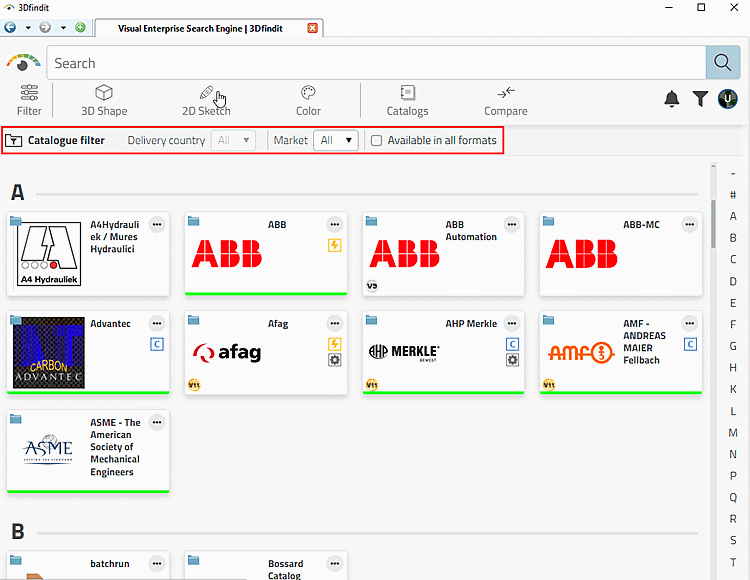Open more options for A4Hydrauliek card
This screenshot has width=750, height=580.
tap(157, 224)
